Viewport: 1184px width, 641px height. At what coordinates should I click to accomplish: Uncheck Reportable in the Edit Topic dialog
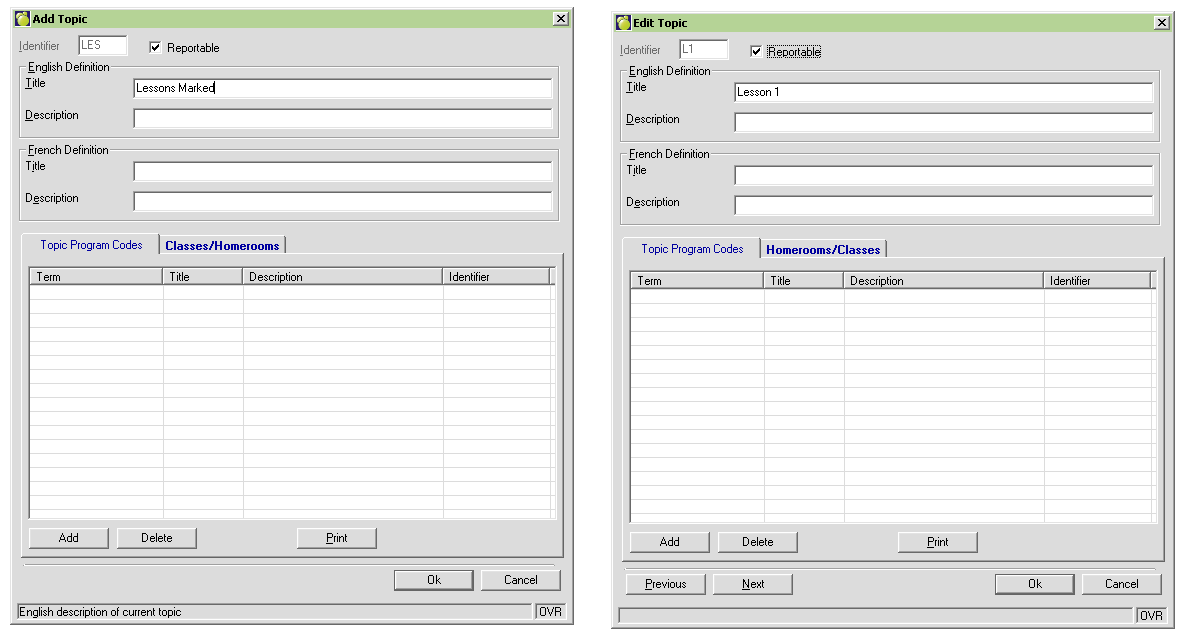(756, 51)
